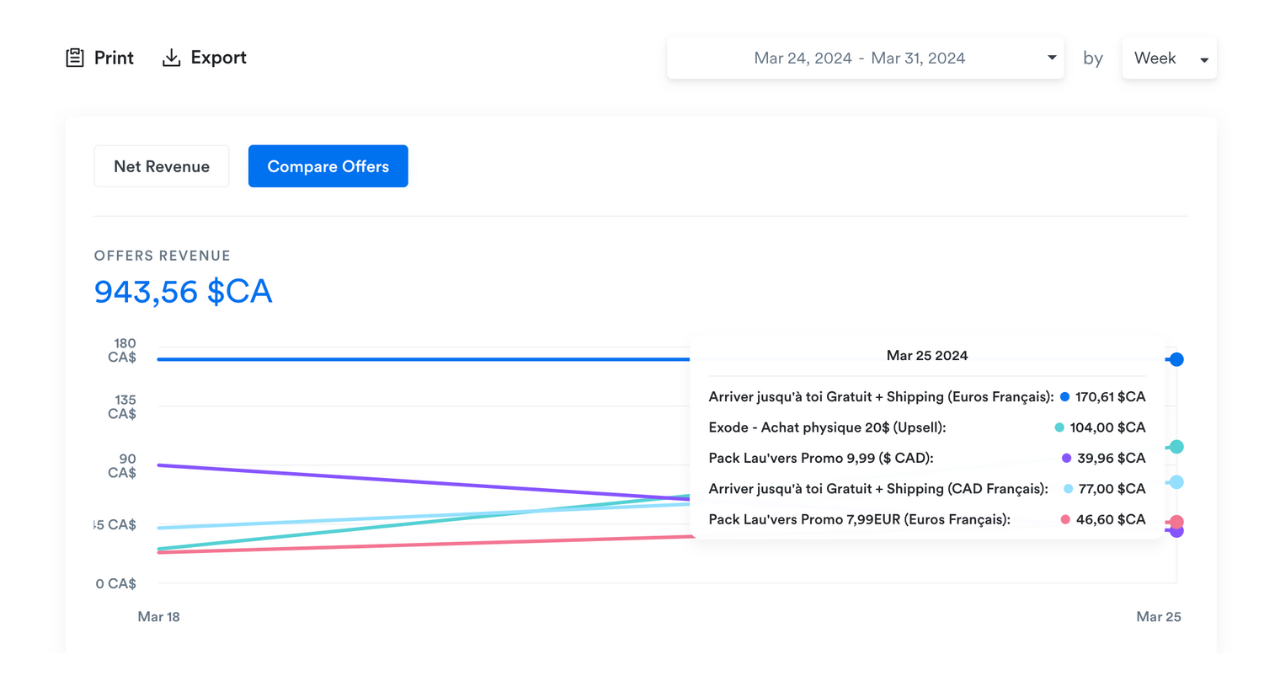The image size is (1280, 681).
Task: Click teal swatch beside 104,00 $CA
Action: (x=1059, y=427)
